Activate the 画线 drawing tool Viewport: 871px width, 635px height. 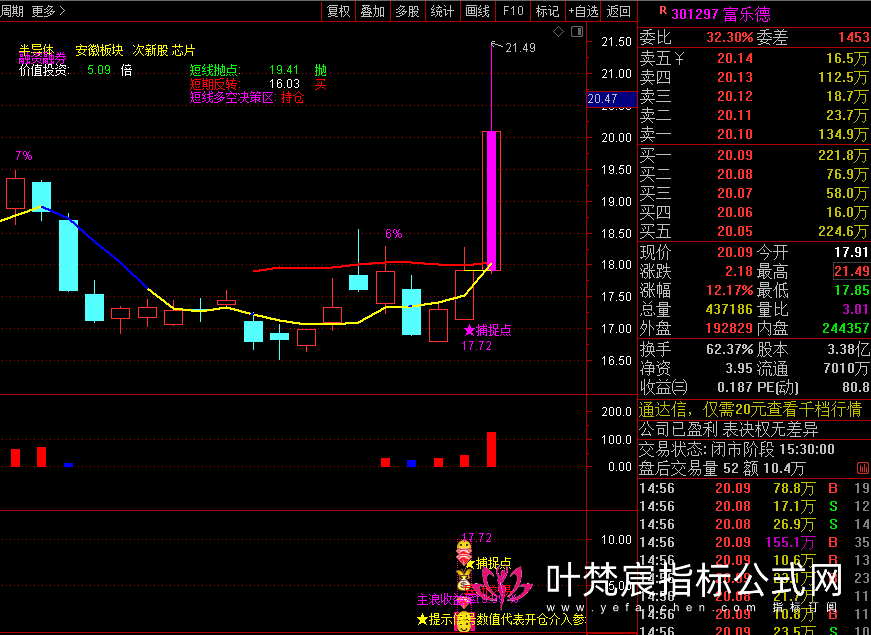(477, 11)
